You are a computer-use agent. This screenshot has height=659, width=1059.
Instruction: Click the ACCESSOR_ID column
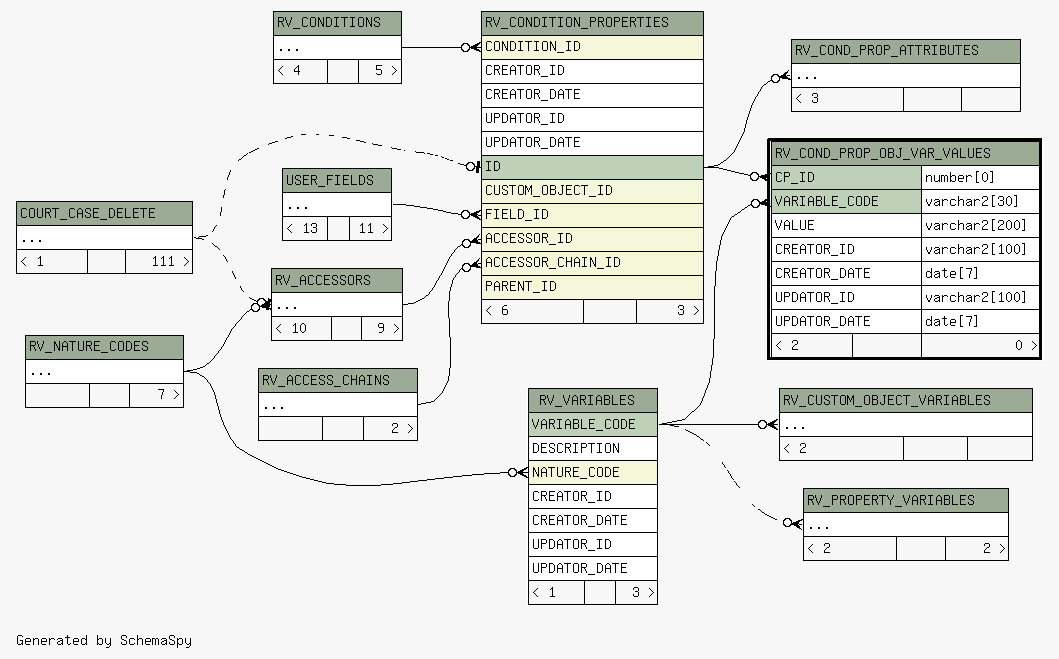coord(592,238)
